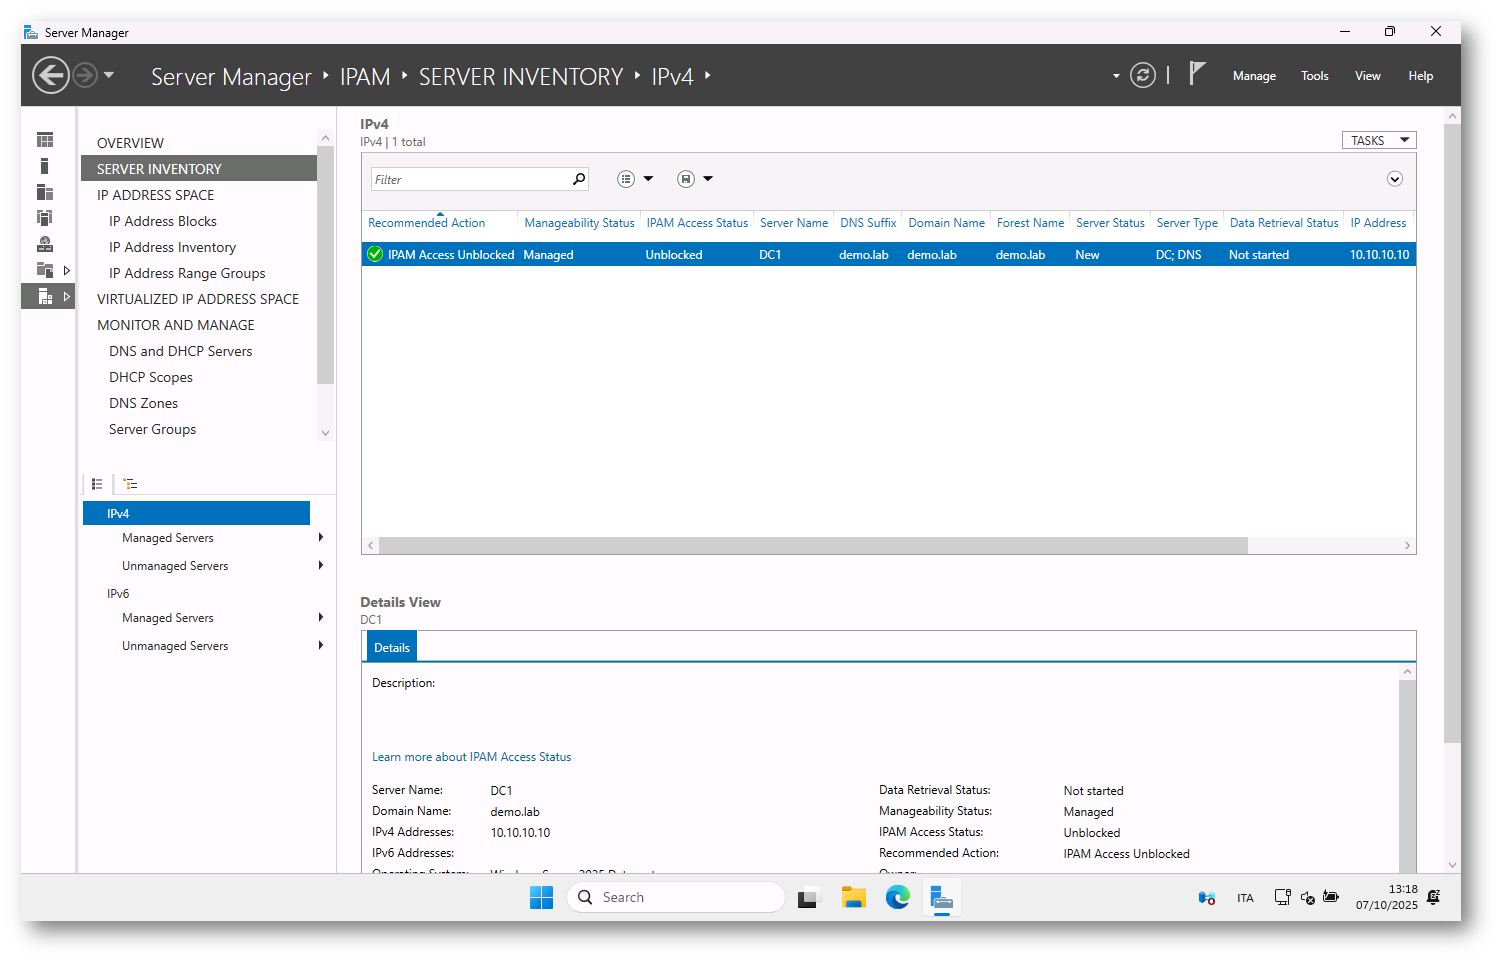Screen dimensions: 1503x963
Task: Click the All Servers icon in sidebar
Action: (45, 192)
